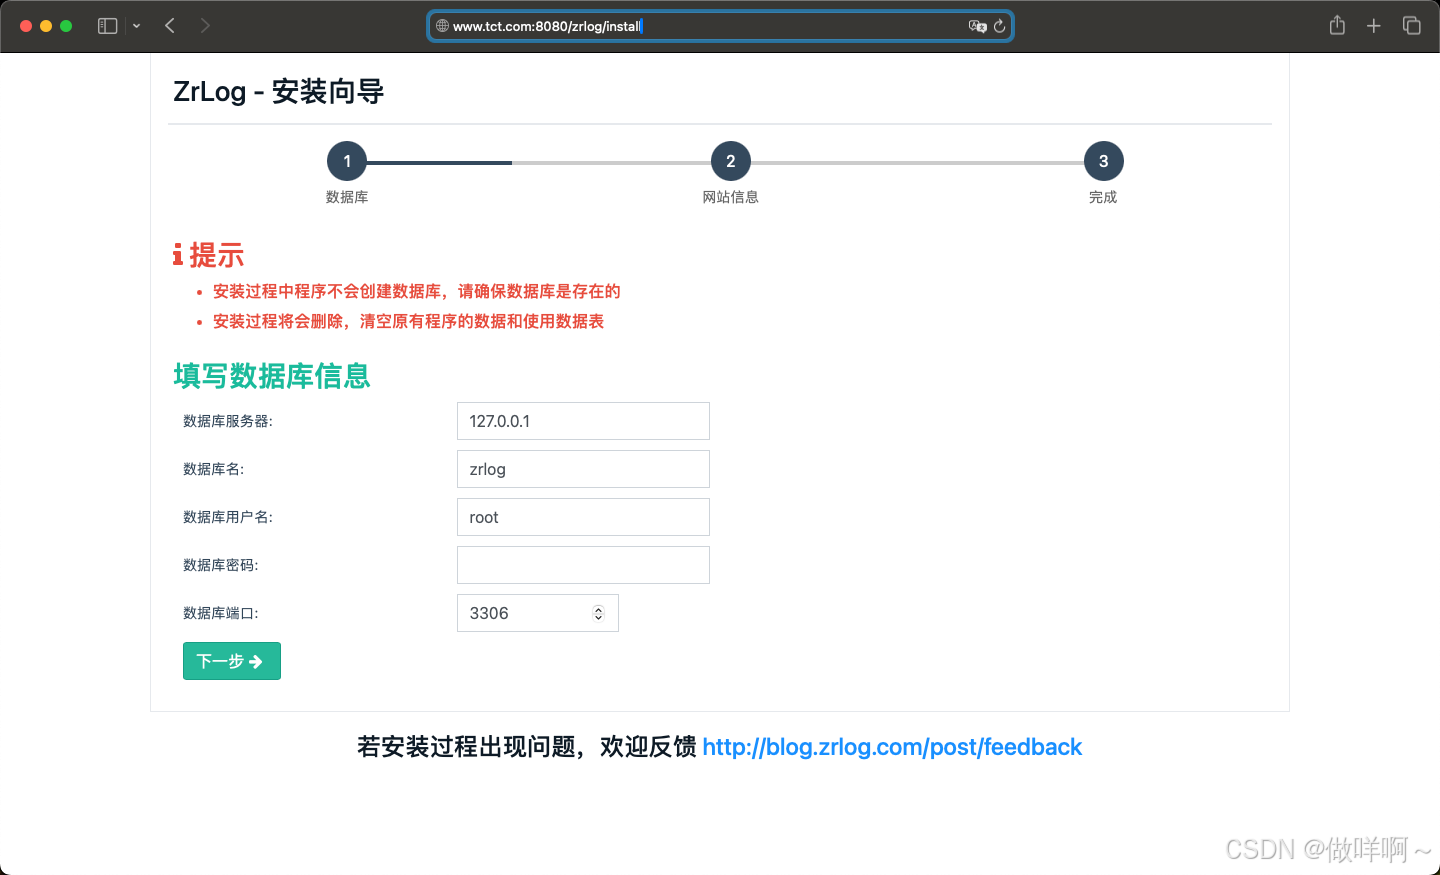
Task: Click the globe site icon in address bar
Action: tap(442, 26)
